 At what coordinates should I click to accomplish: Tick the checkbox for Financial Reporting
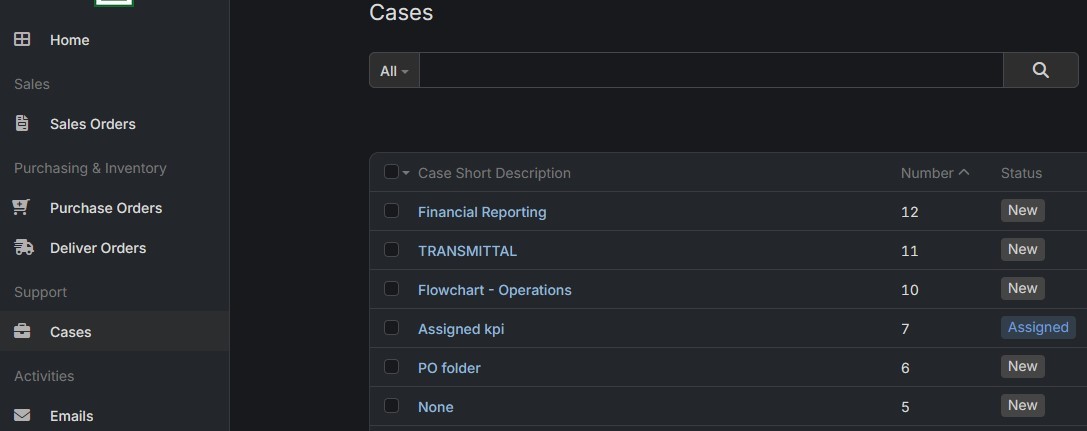[x=392, y=211]
